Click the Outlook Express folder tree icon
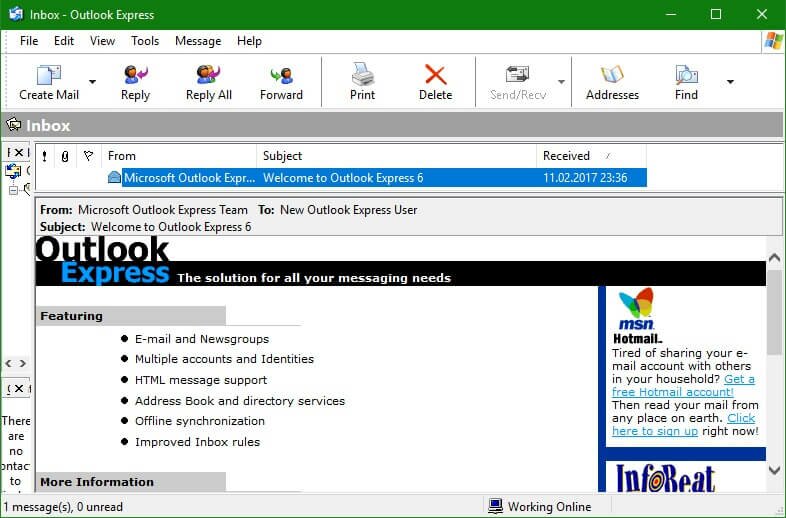This screenshot has width=786, height=518. (13, 171)
